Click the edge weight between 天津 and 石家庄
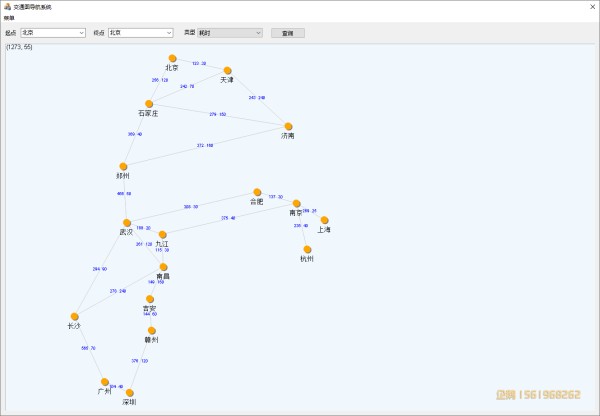The image size is (600, 416). pos(187,86)
